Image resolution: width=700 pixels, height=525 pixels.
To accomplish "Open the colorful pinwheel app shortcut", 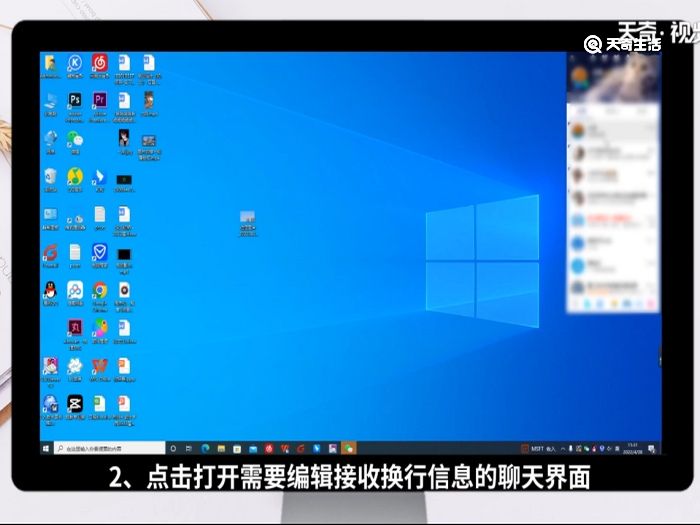I will coord(100,328).
